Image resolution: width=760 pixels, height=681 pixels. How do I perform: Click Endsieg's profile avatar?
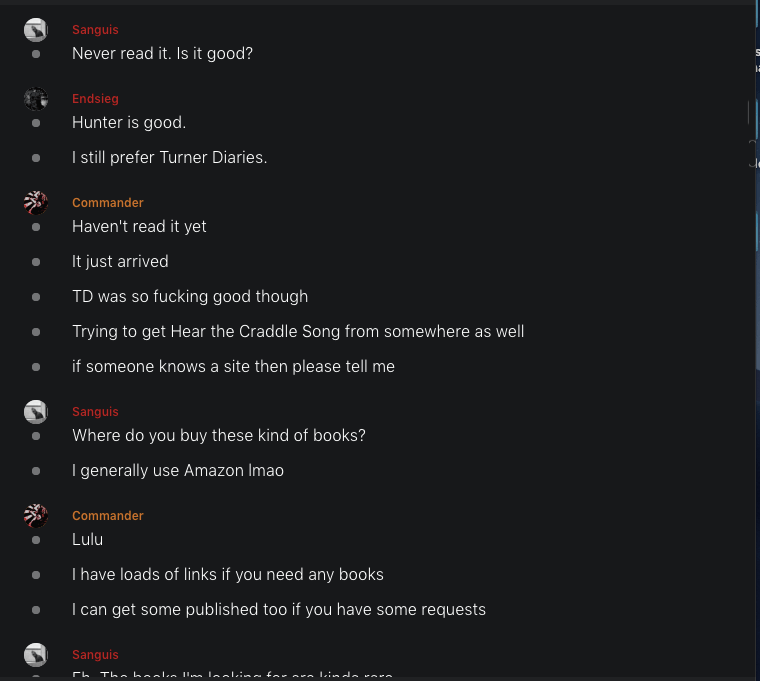point(36,99)
